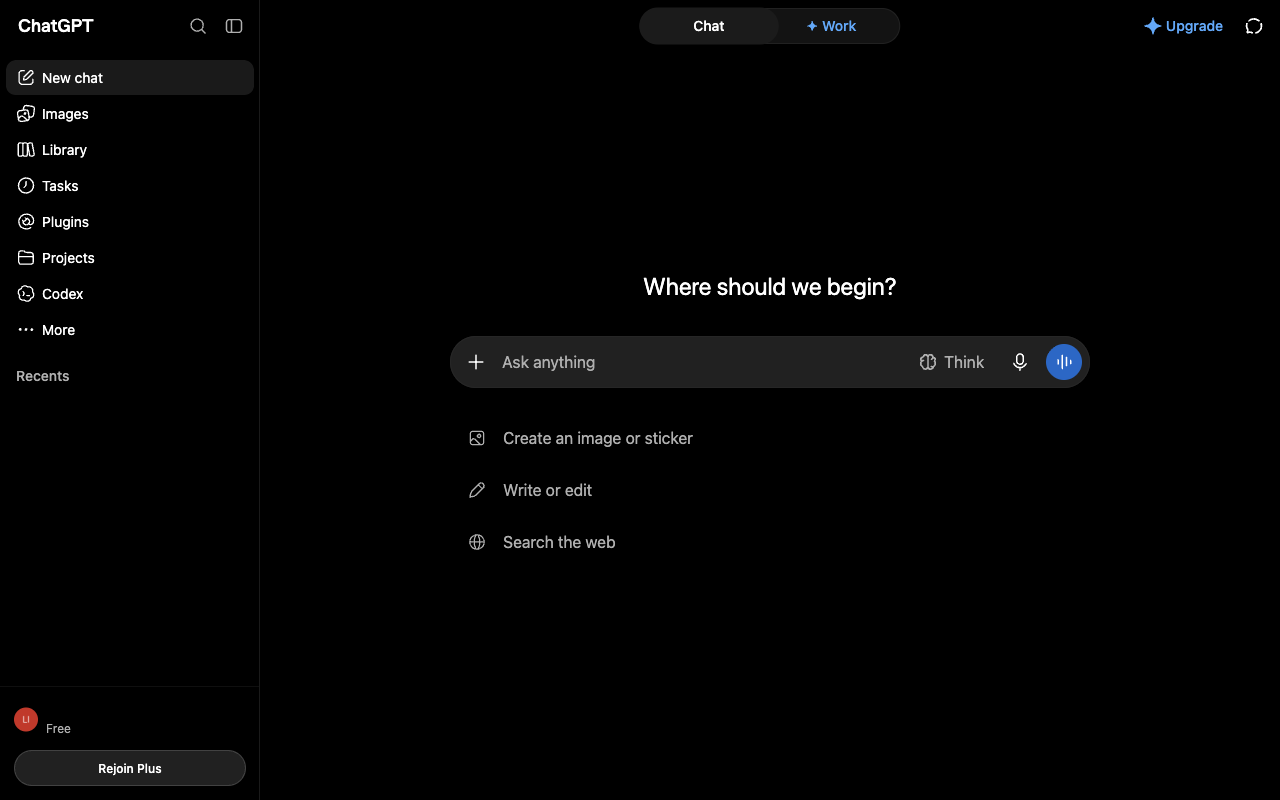
Task: Open the account menu via the LI avatar
Action: pyautogui.click(x=26, y=719)
